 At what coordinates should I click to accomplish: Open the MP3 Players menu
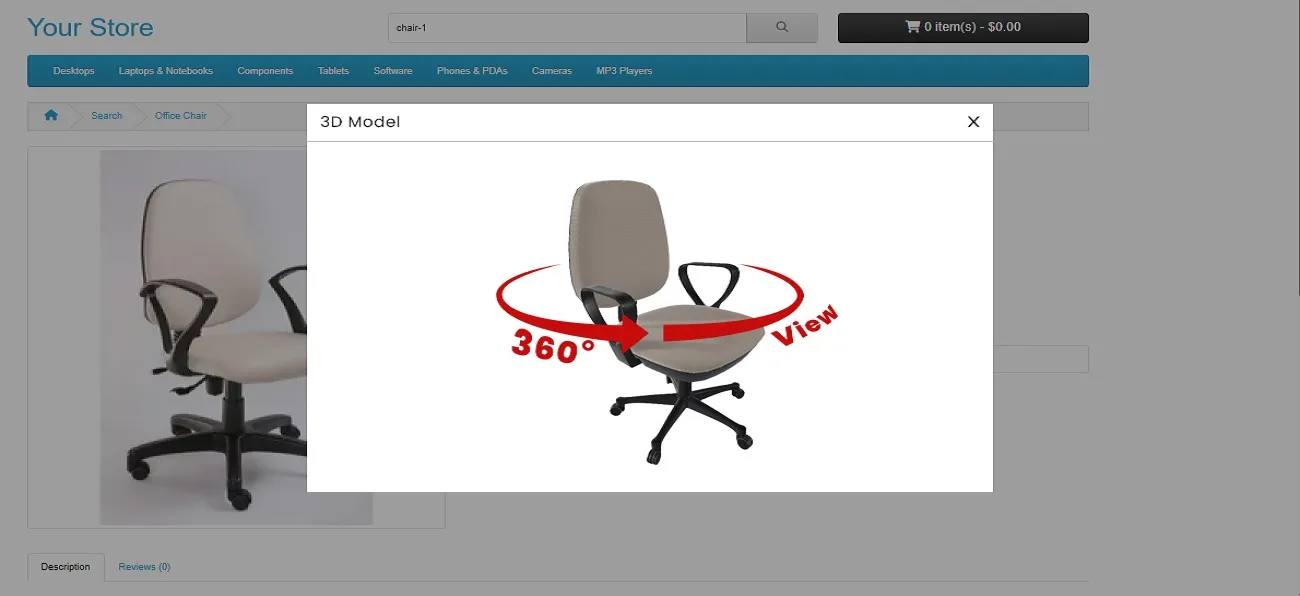tap(624, 71)
